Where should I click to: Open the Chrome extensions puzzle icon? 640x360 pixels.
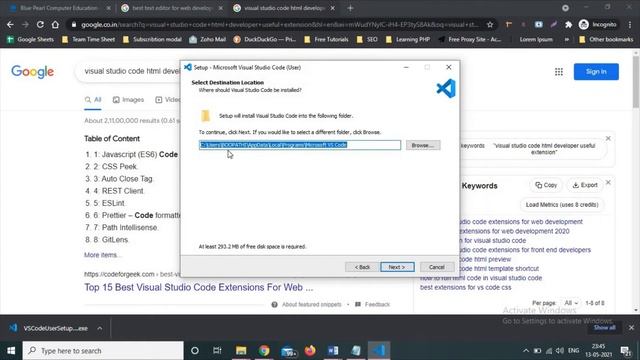pyautogui.click(x=569, y=24)
